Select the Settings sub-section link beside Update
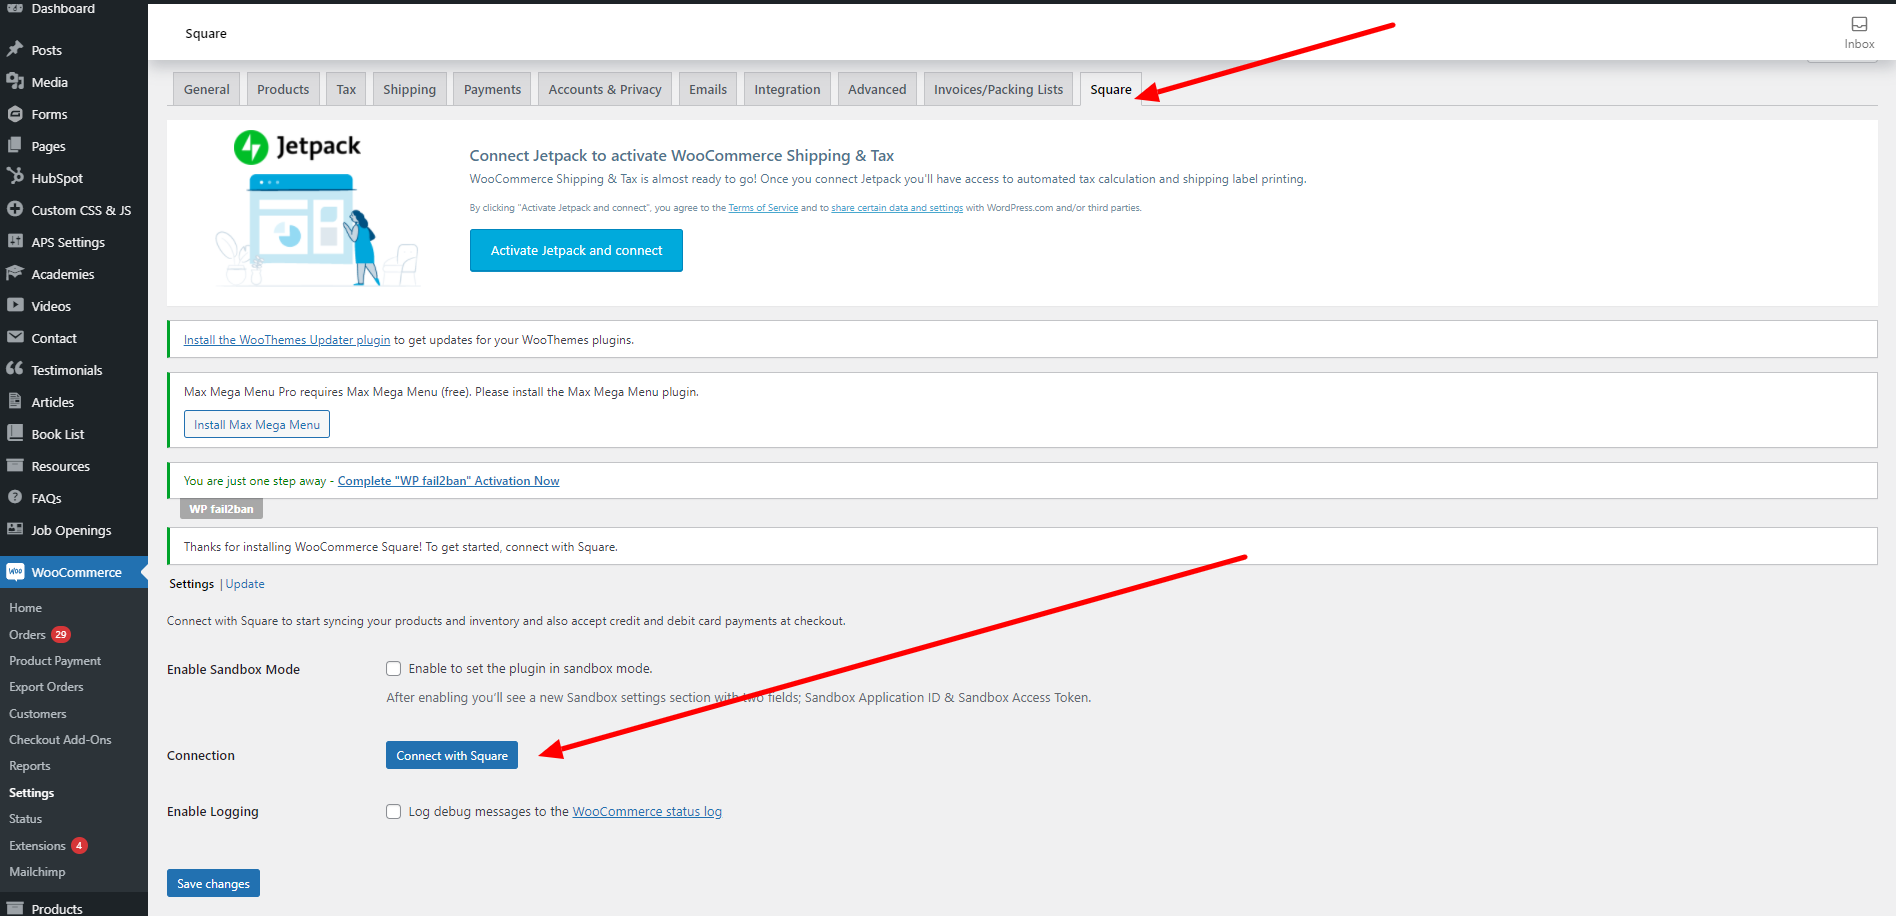This screenshot has width=1896, height=916. tap(191, 584)
